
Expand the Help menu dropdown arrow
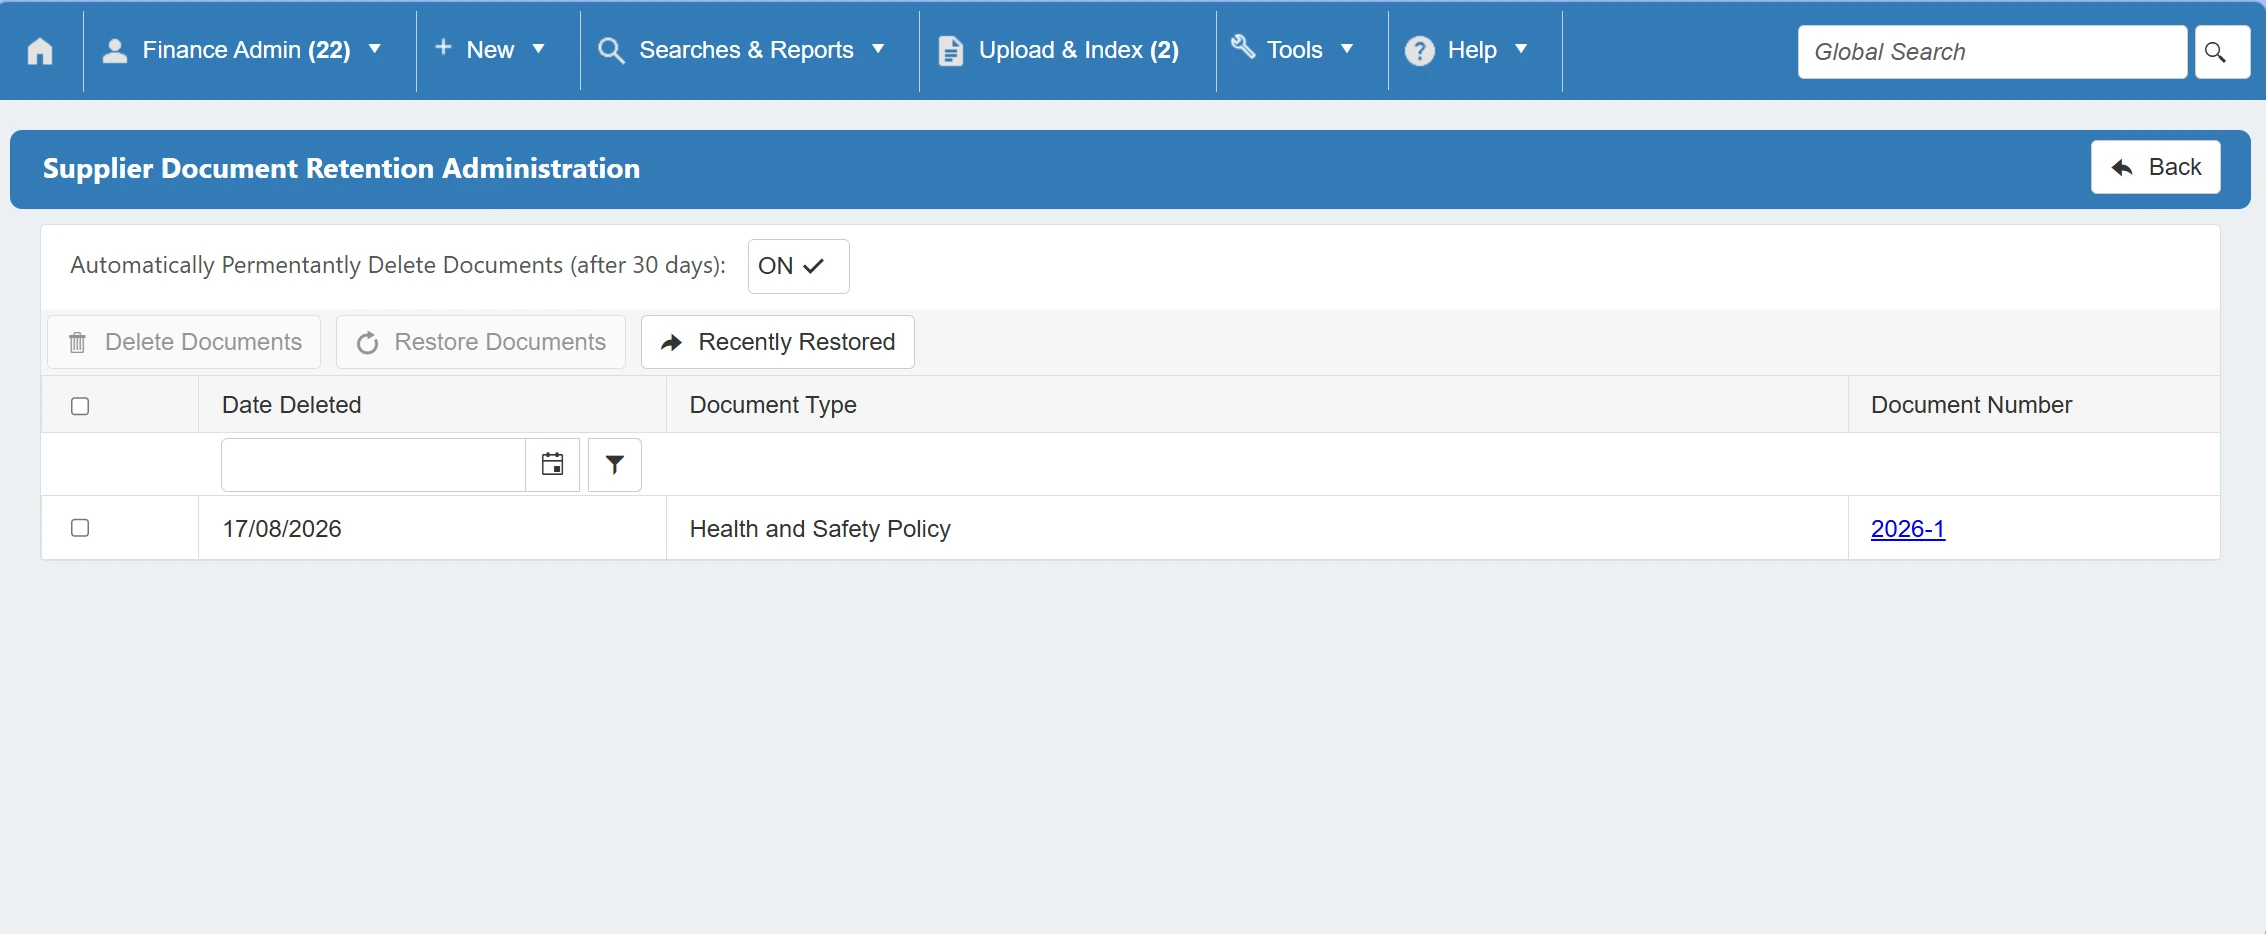point(1521,49)
